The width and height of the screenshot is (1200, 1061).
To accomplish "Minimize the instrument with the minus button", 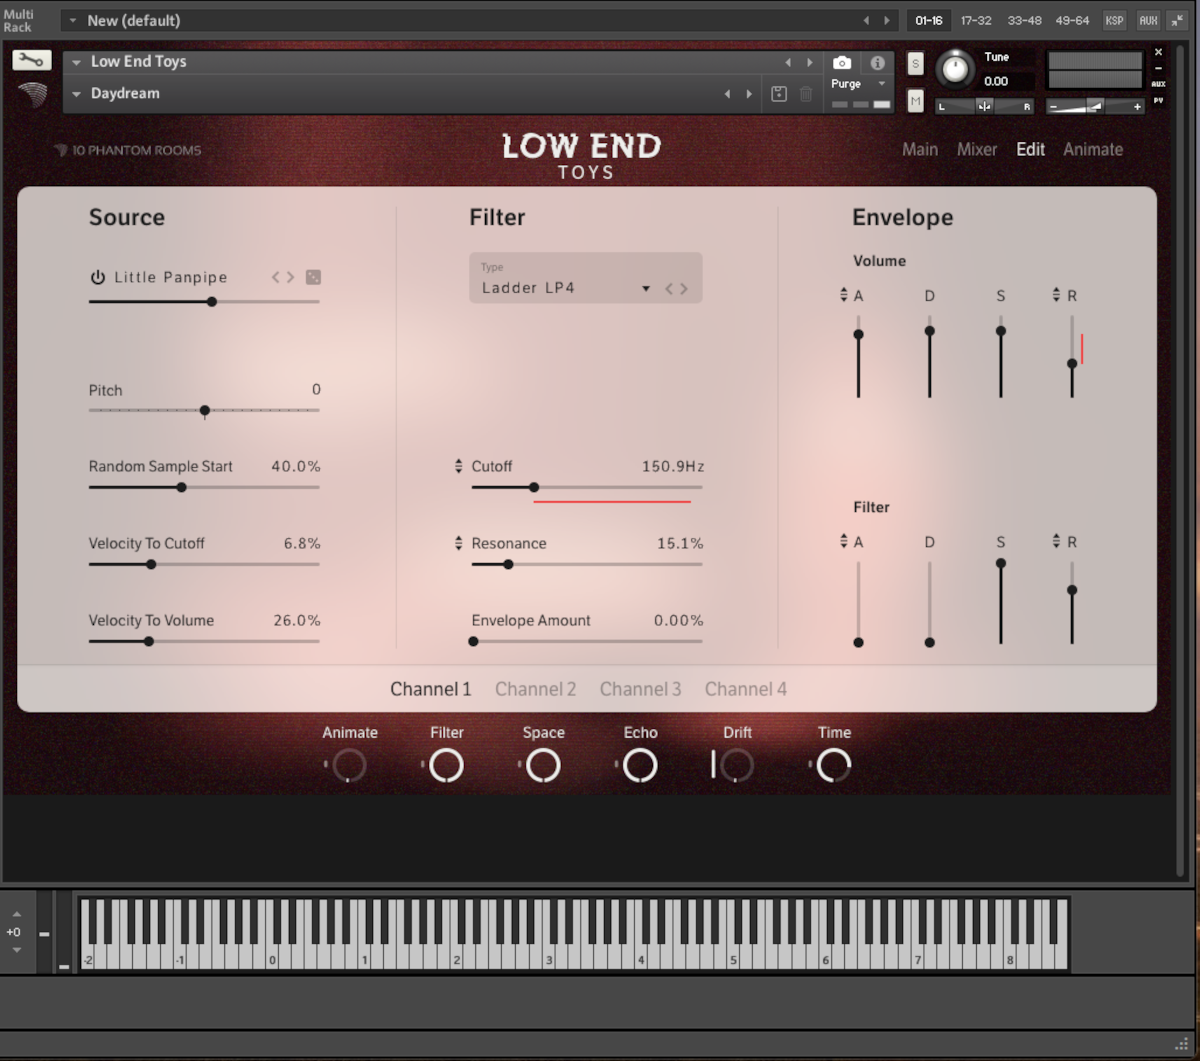I will coord(1158,68).
